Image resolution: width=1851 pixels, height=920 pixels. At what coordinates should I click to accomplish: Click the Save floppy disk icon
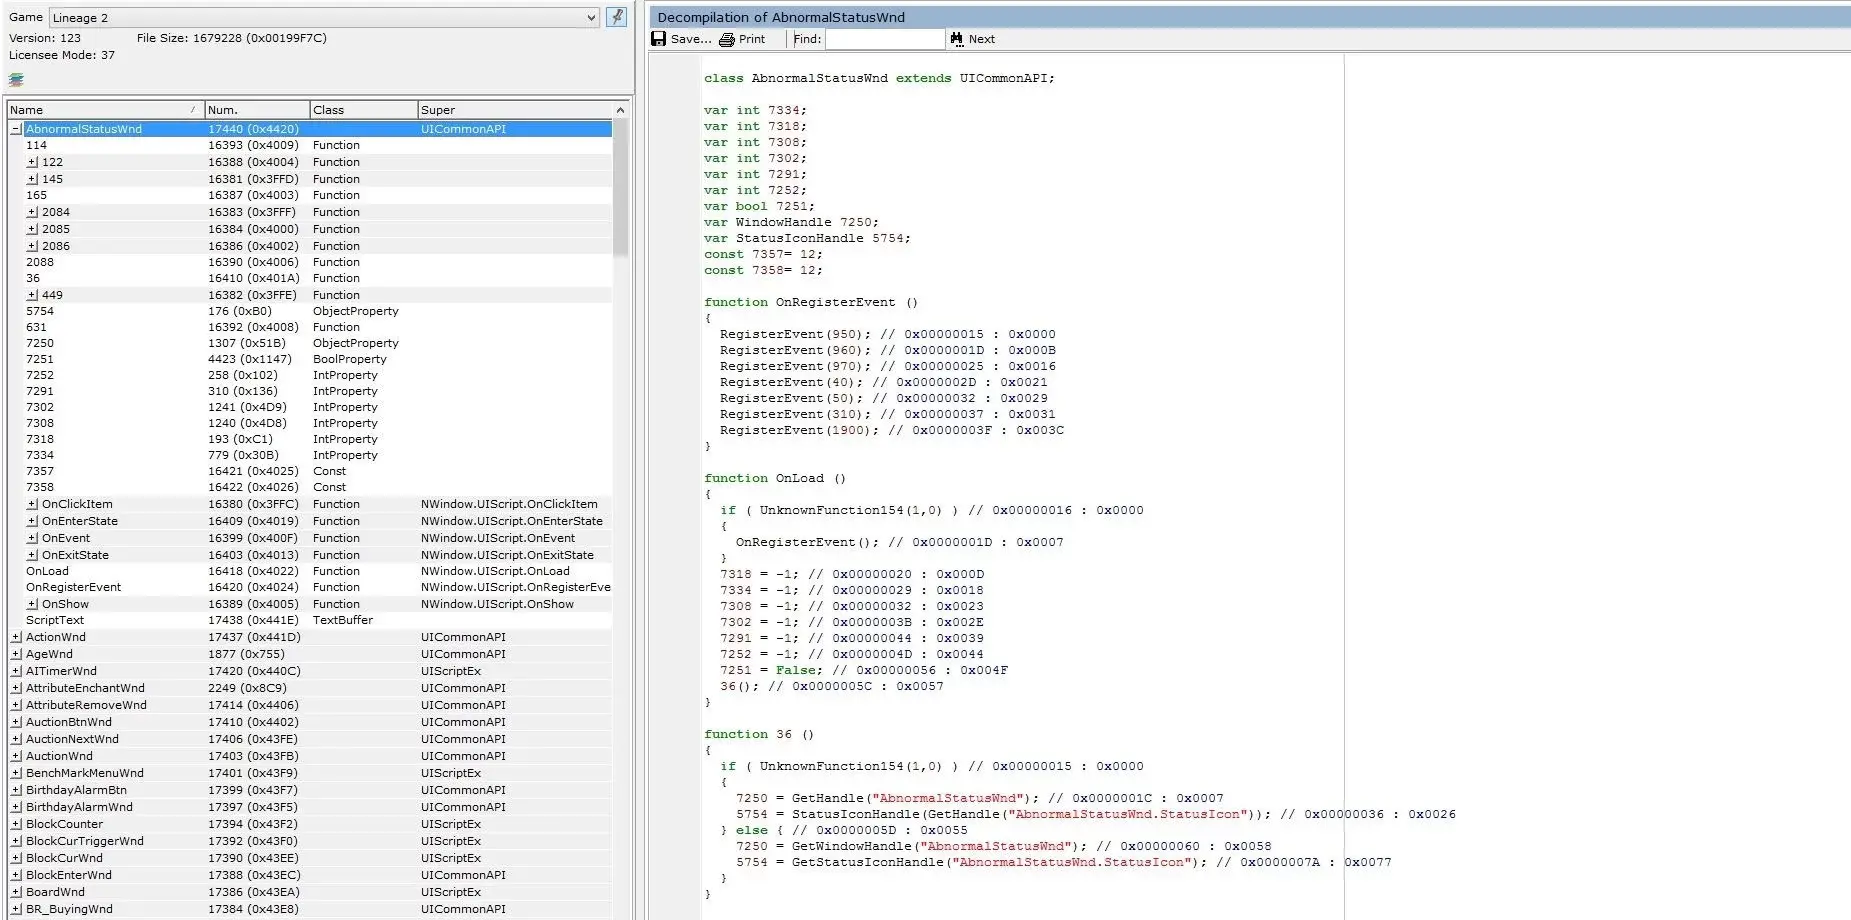[x=658, y=39]
